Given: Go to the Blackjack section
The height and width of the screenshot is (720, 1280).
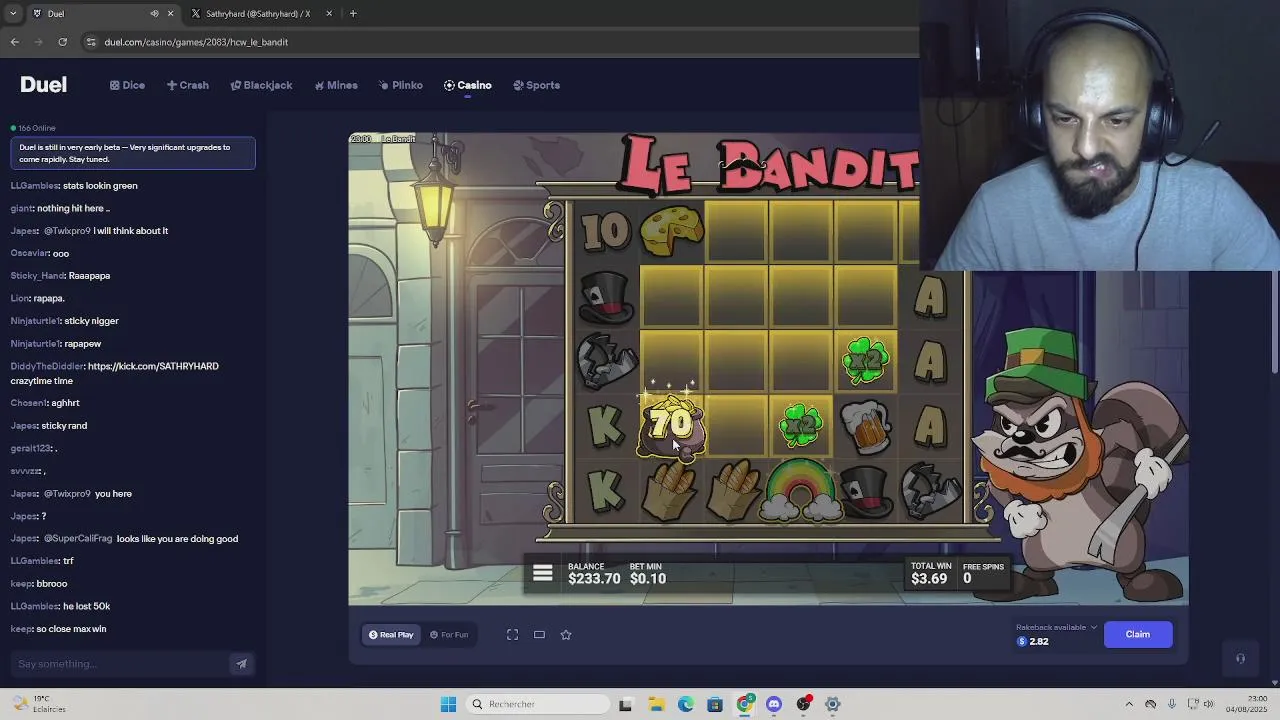Looking at the screenshot, I should pyautogui.click(x=261, y=85).
